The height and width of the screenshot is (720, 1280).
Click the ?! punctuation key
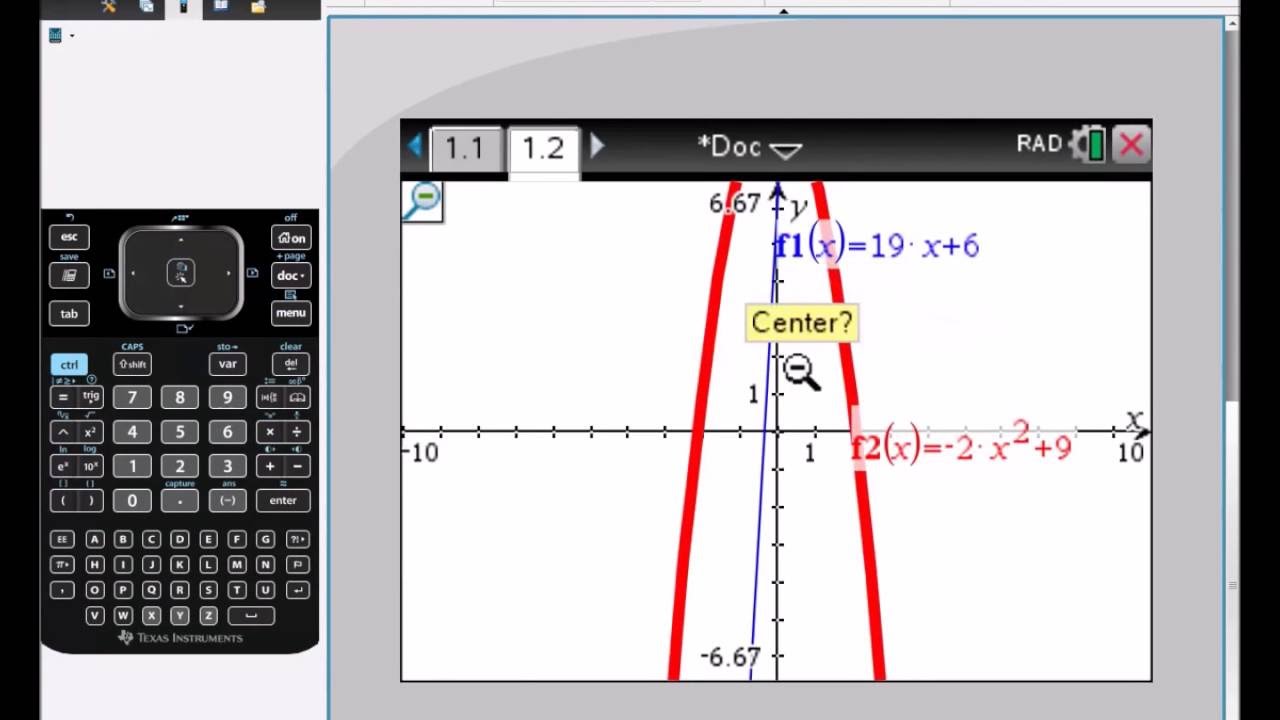point(297,539)
